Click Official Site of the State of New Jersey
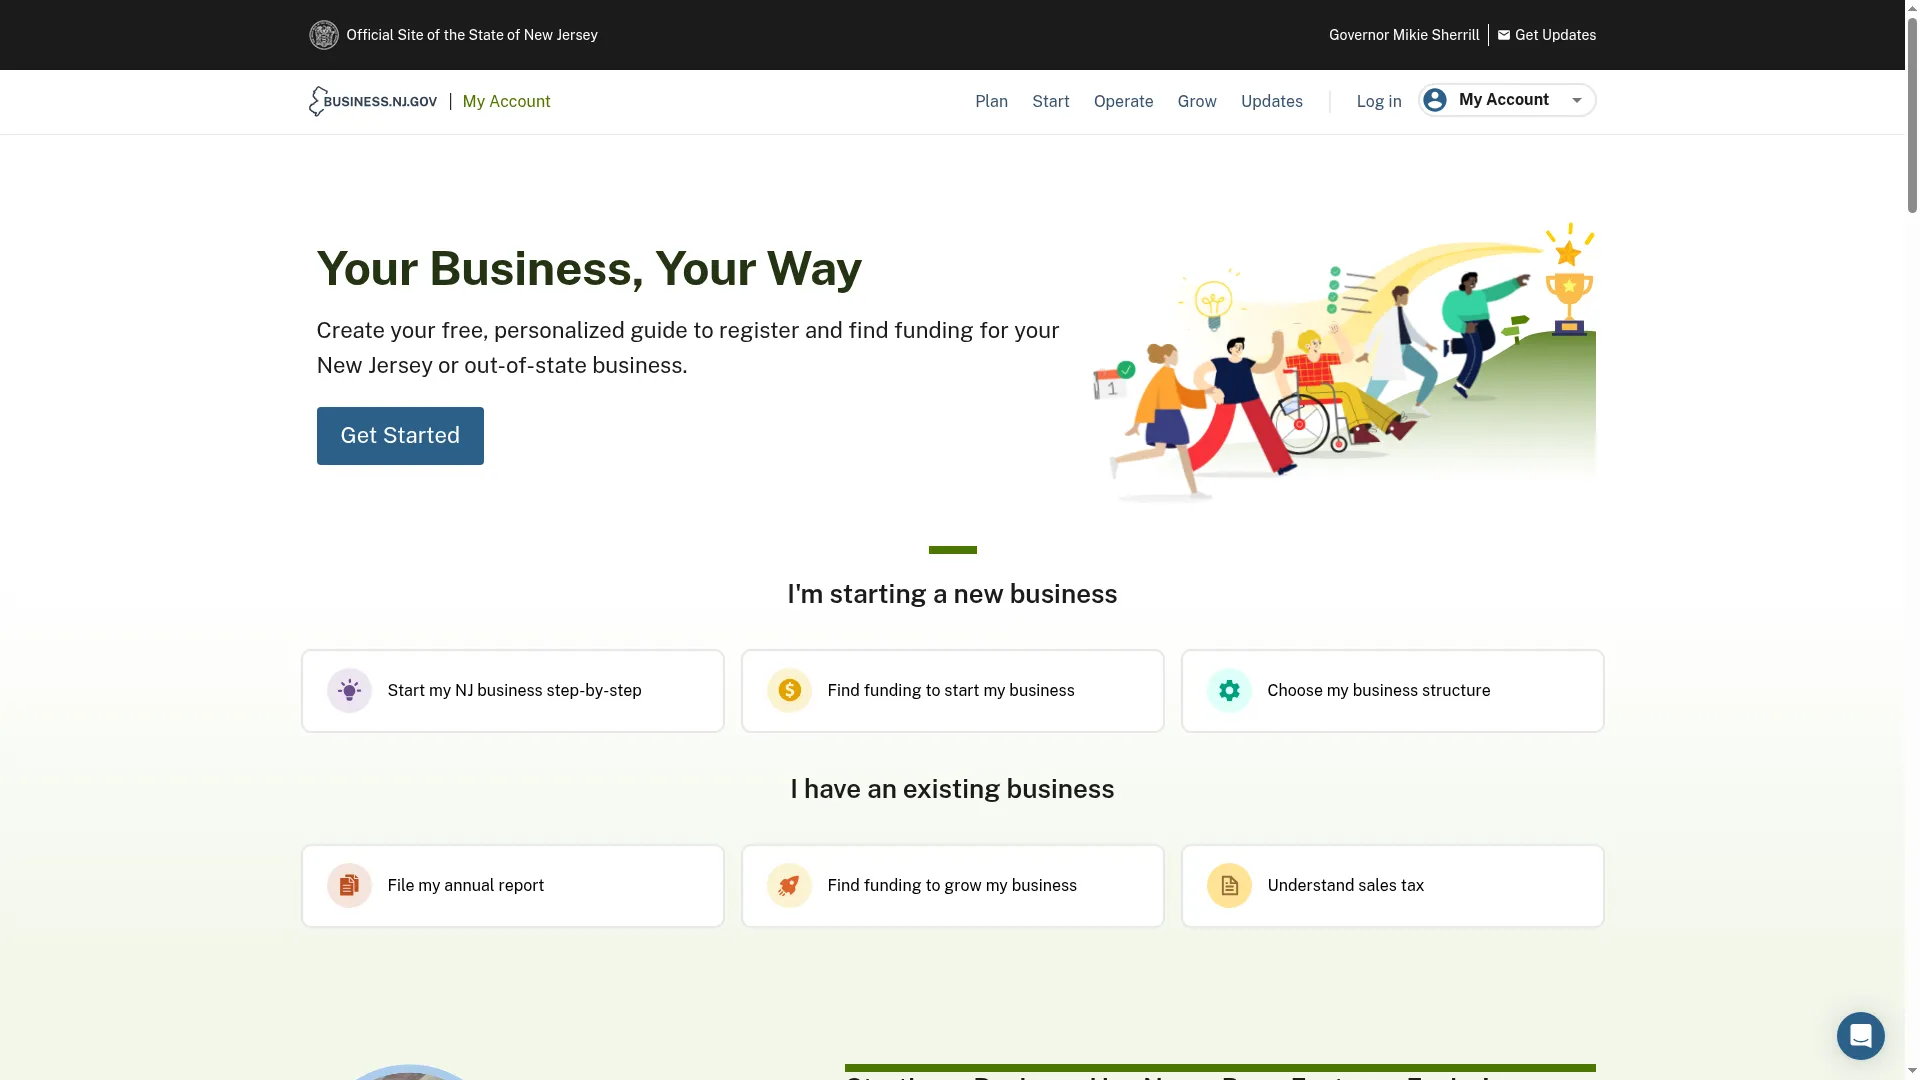Screen dimensions: 1920x1080 (471, 35)
